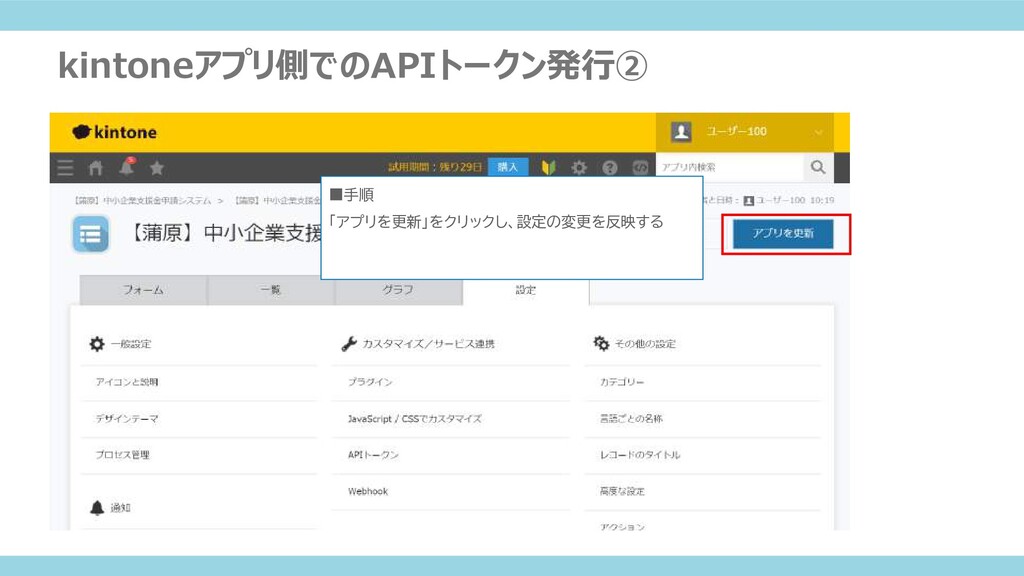Click the 購入 purchase button
The width and height of the screenshot is (1024, 576).
click(507, 167)
